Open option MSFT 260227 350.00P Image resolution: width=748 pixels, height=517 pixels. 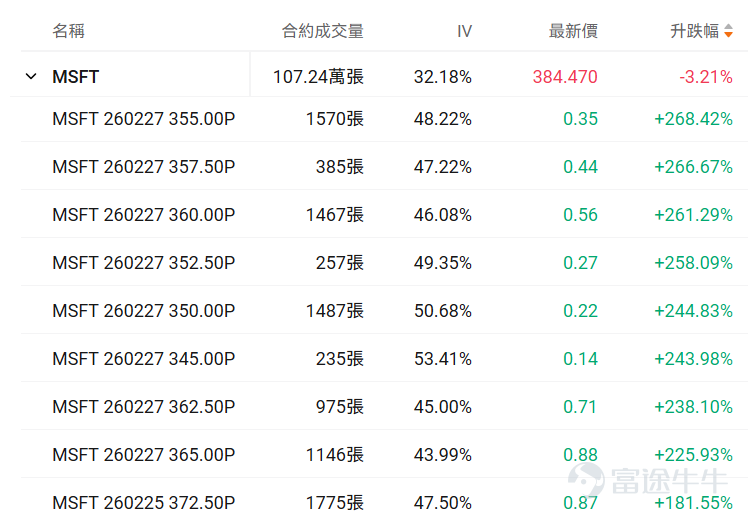tap(144, 311)
